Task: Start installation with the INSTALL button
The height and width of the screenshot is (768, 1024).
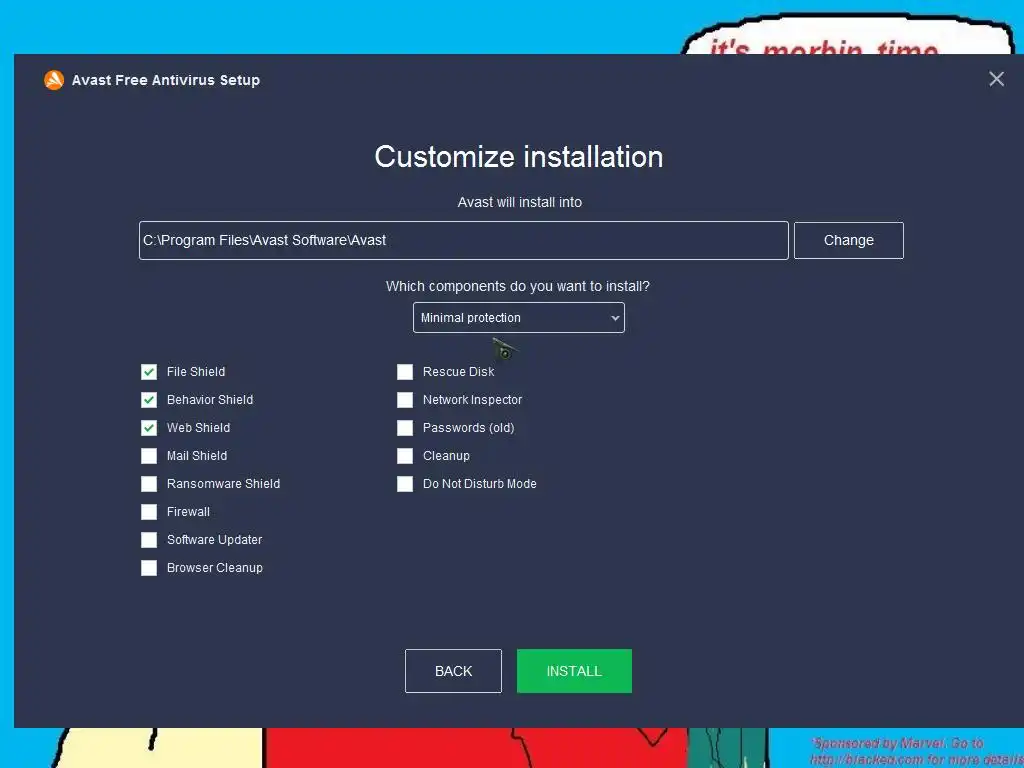Action: coord(574,671)
